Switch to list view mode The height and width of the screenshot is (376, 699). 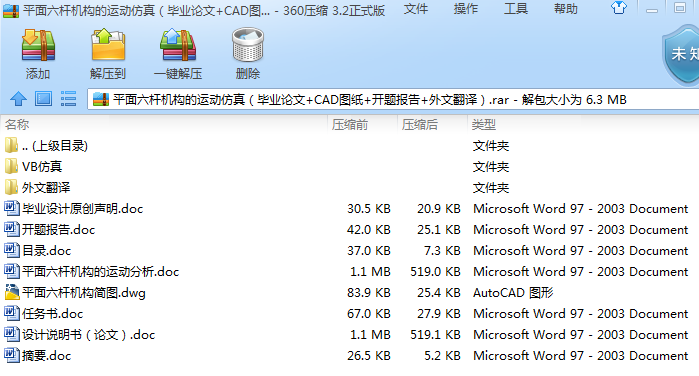68,99
